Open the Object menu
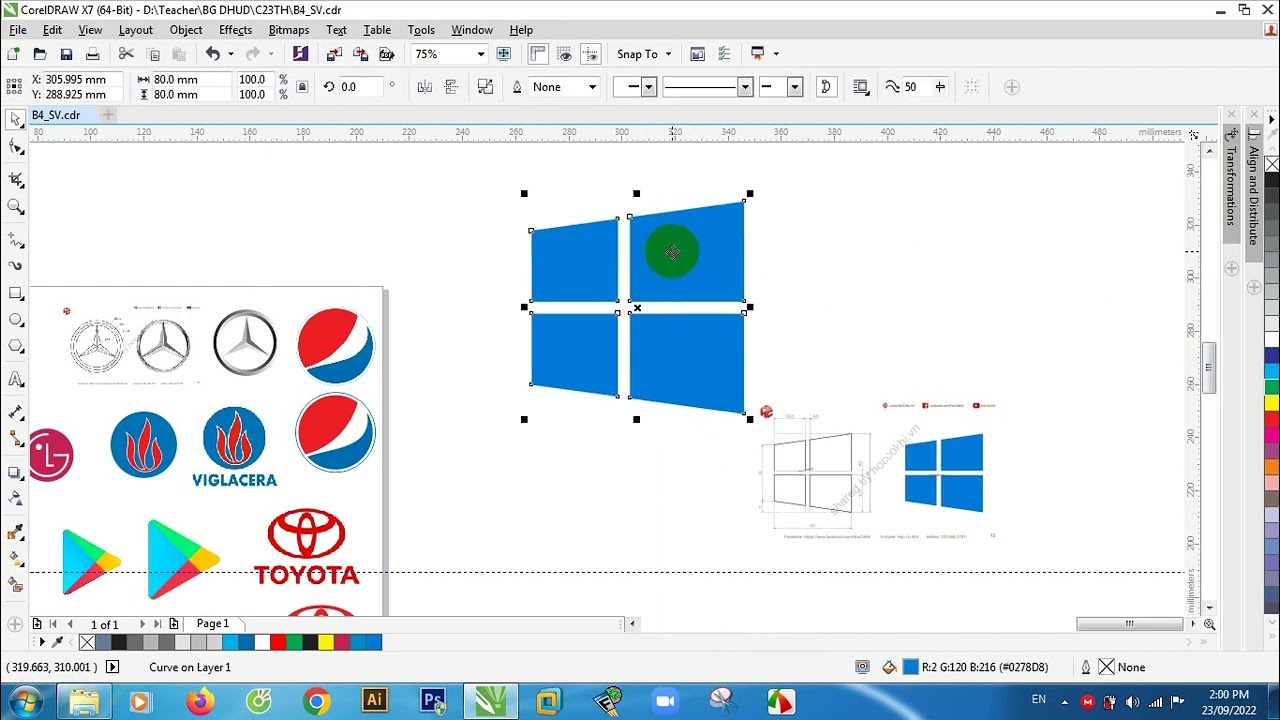 (x=186, y=30)
